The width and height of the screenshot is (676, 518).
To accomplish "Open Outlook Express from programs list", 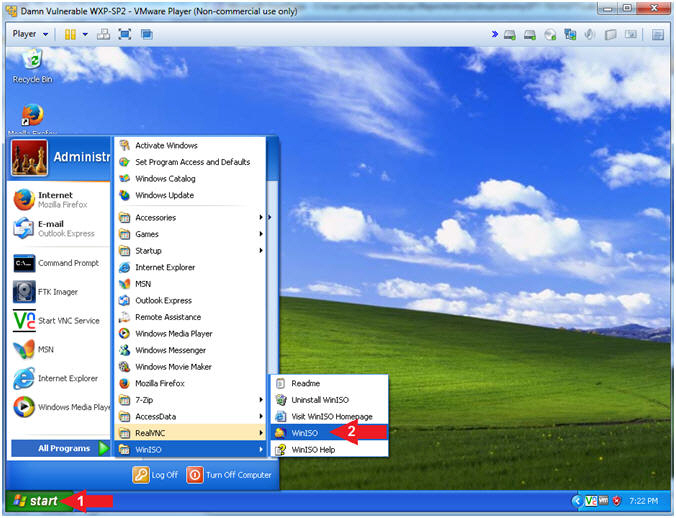I will pyautogui.click(x=190, y=300).
